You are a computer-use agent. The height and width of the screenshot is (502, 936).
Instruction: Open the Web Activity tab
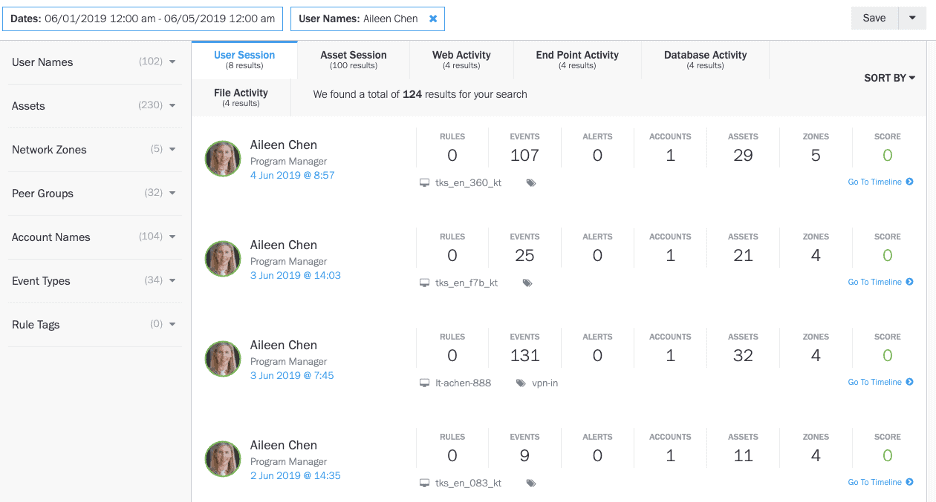[x=461, y=60]
